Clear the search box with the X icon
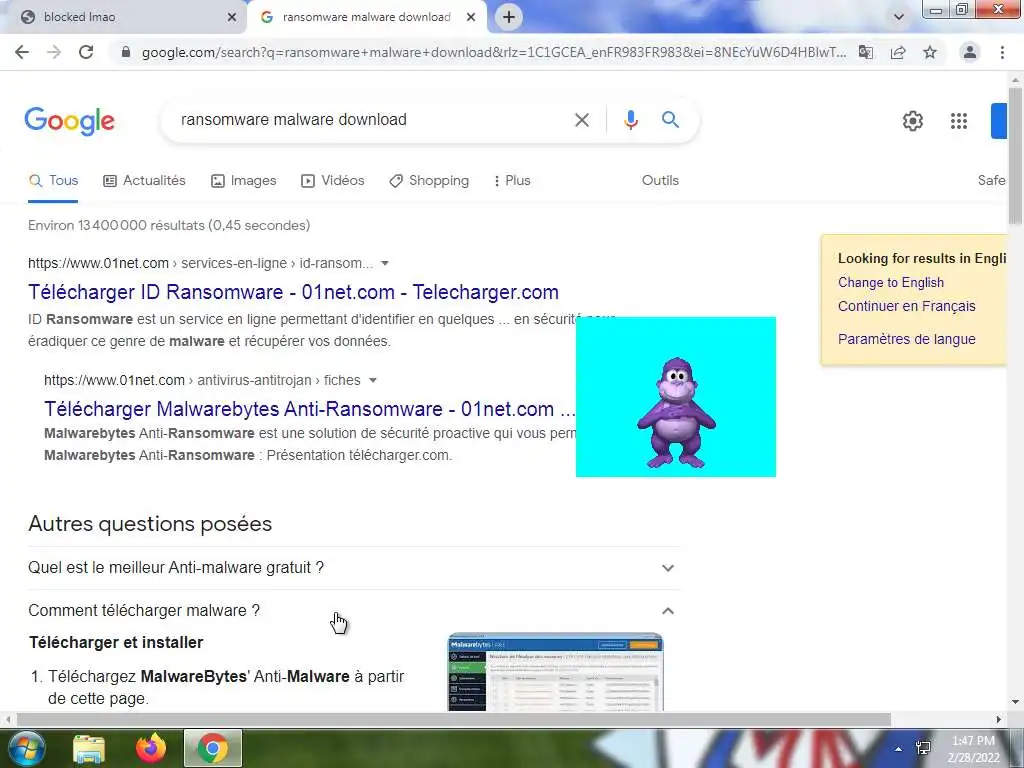The width and height of the screenshot is (1024, 768). click(x=582, y=120)
